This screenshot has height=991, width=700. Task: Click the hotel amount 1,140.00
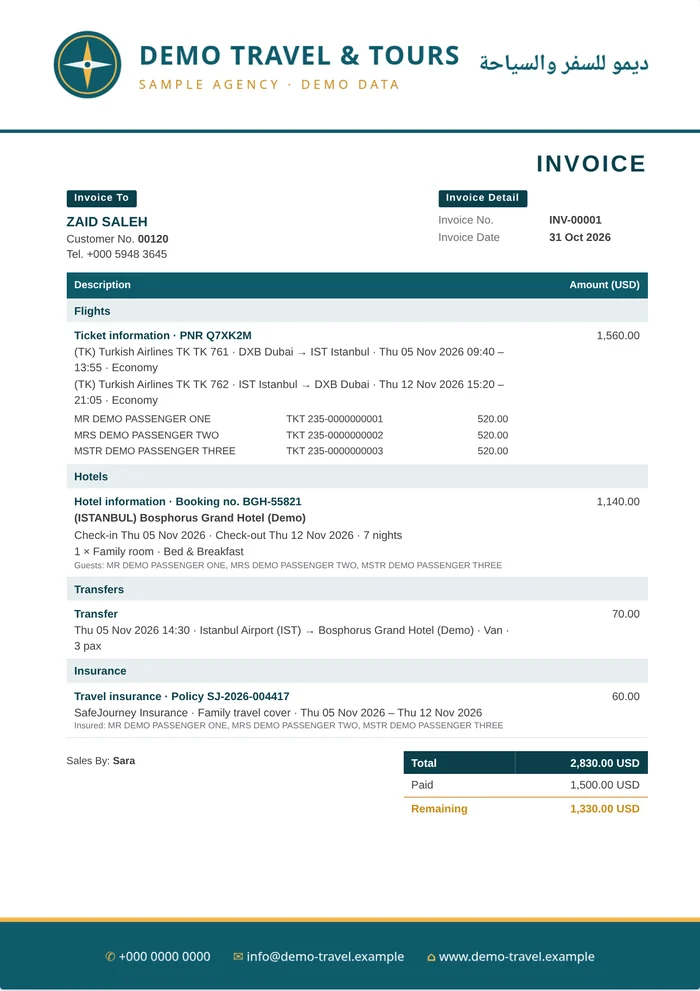[618, 502]
